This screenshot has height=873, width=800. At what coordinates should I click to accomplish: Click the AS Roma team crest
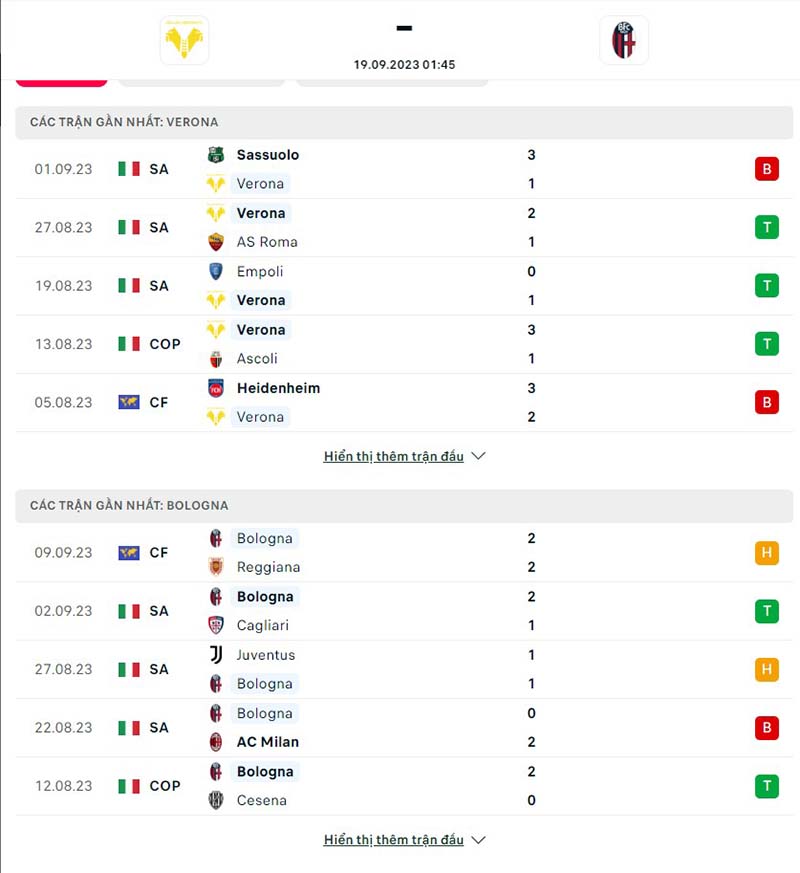[x=218, y=241]
